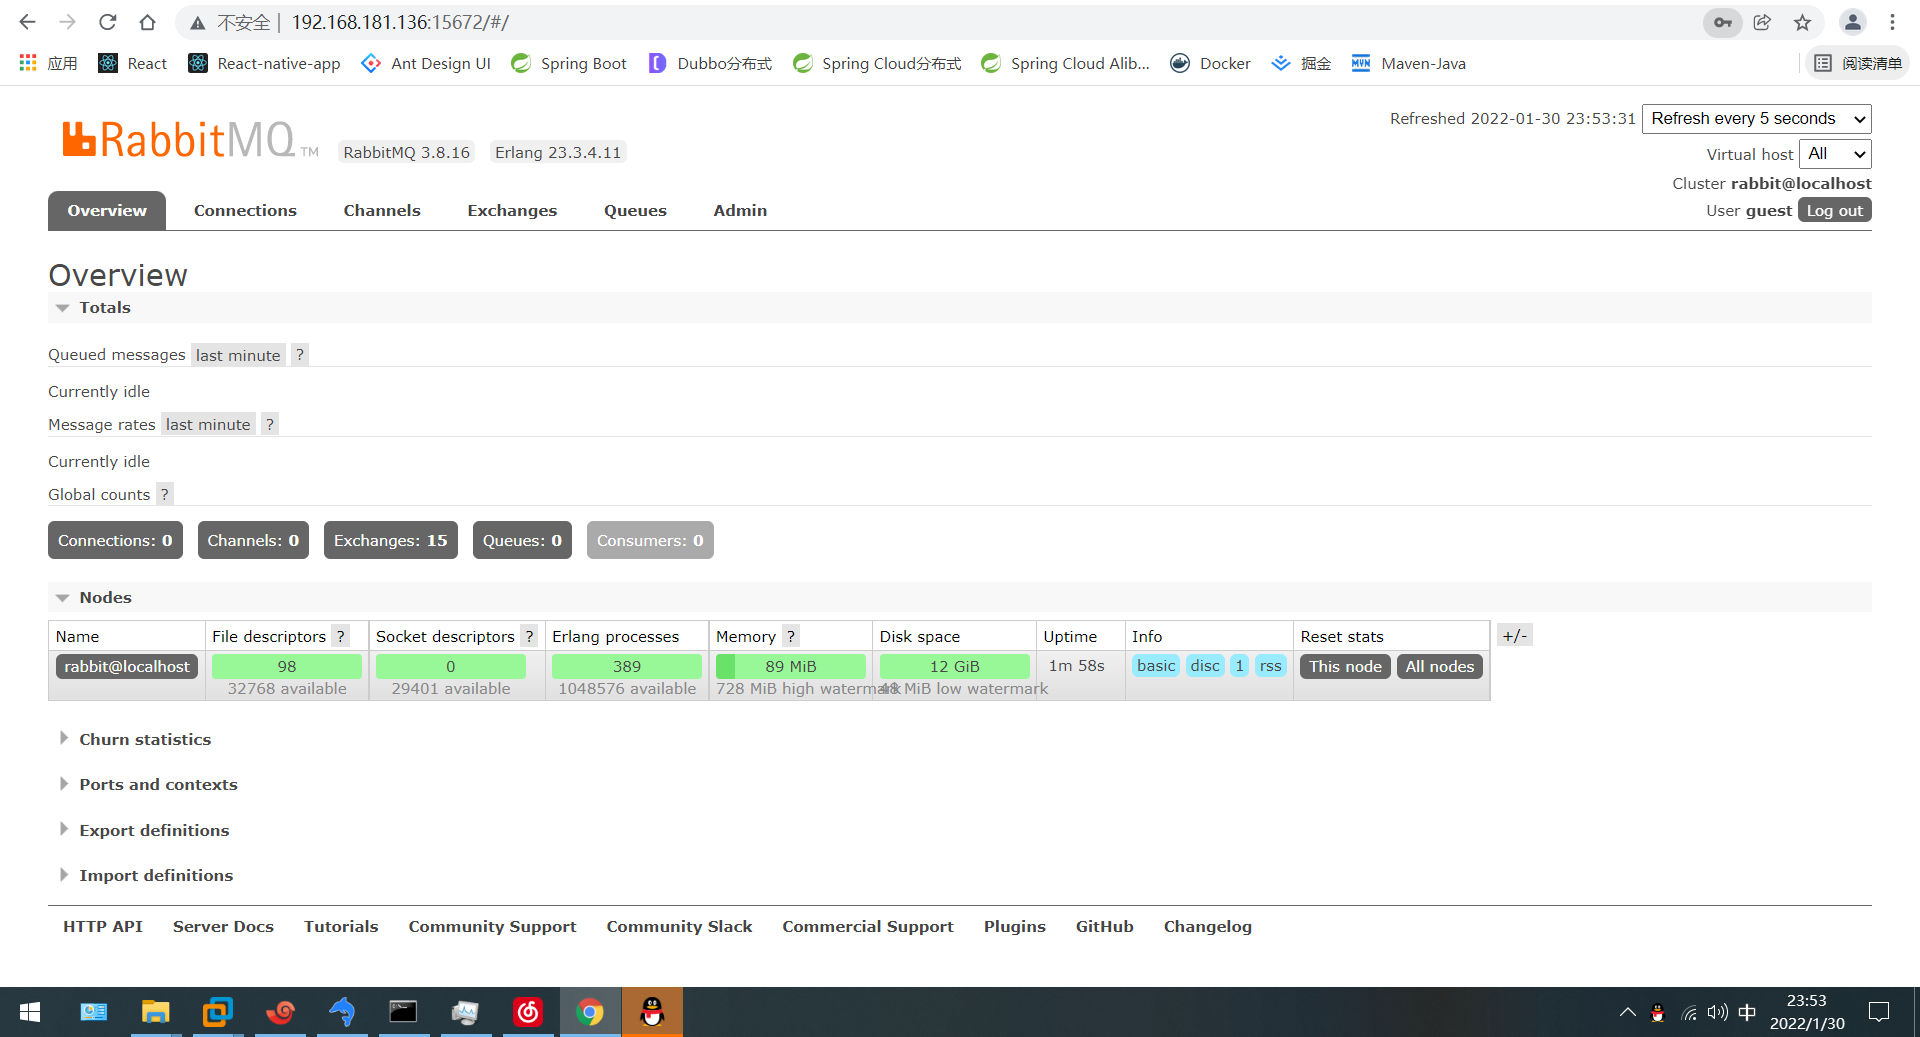Open the Spring Boot bookmark
This screenshot has width=1920, height=1037.
pos(568,63)
